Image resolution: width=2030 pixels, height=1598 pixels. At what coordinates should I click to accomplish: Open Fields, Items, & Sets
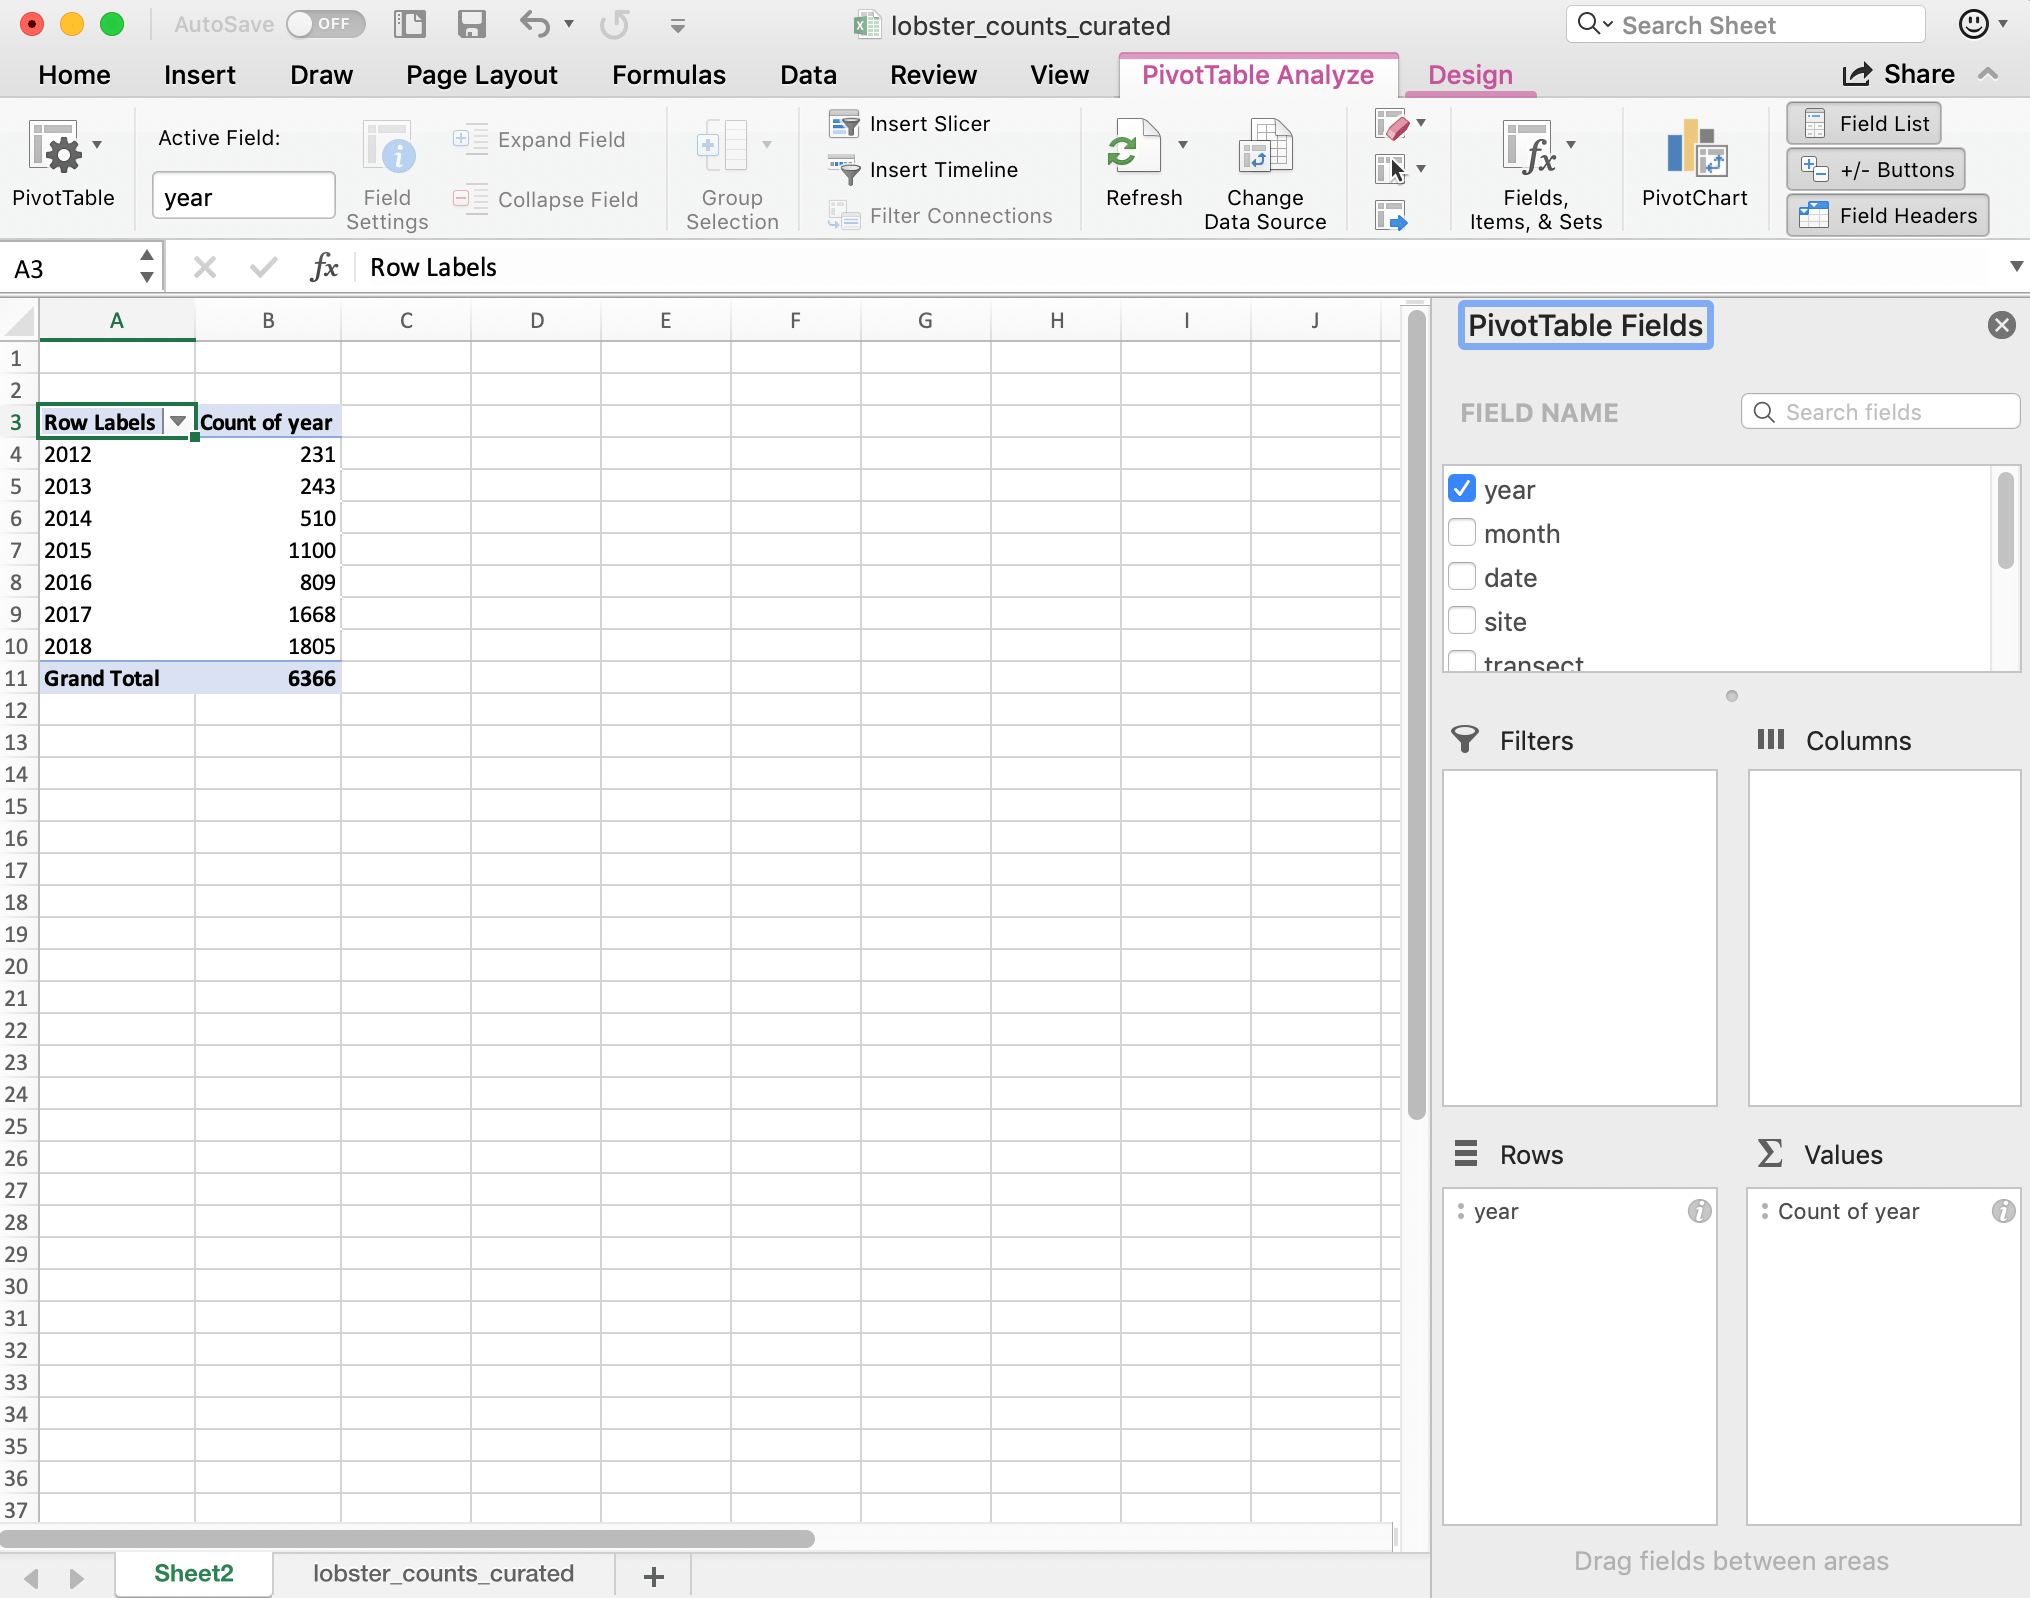[1533, 170]
